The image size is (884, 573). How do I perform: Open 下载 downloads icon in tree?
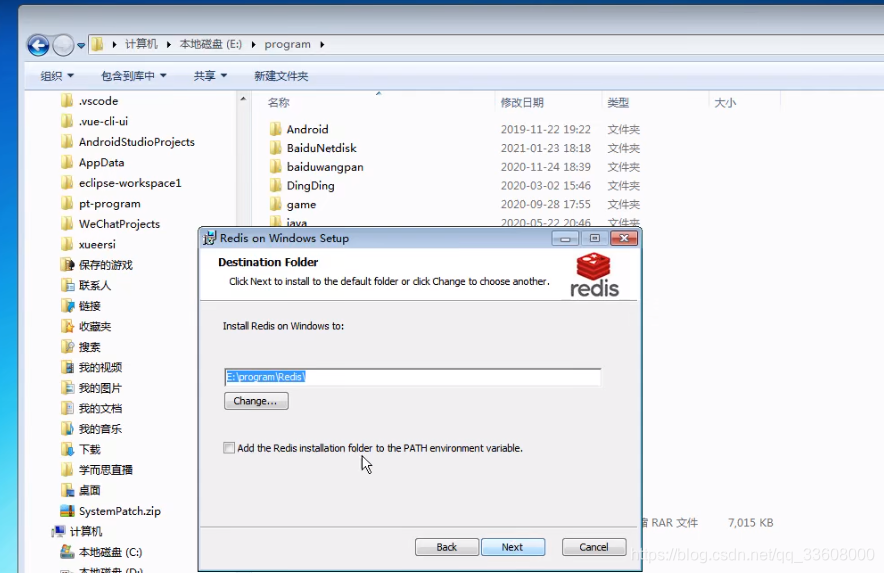pos(67,449)
